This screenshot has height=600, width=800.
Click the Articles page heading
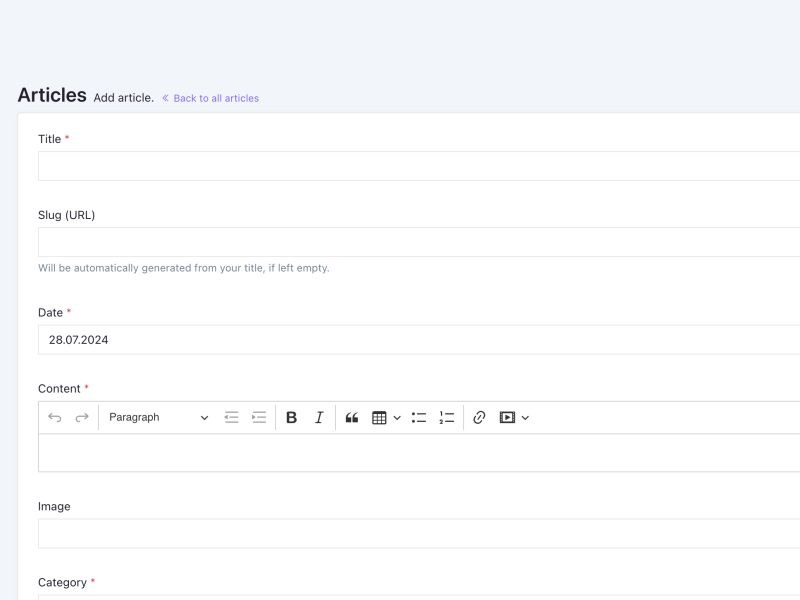pyautogui.click(x=52, y=95)
